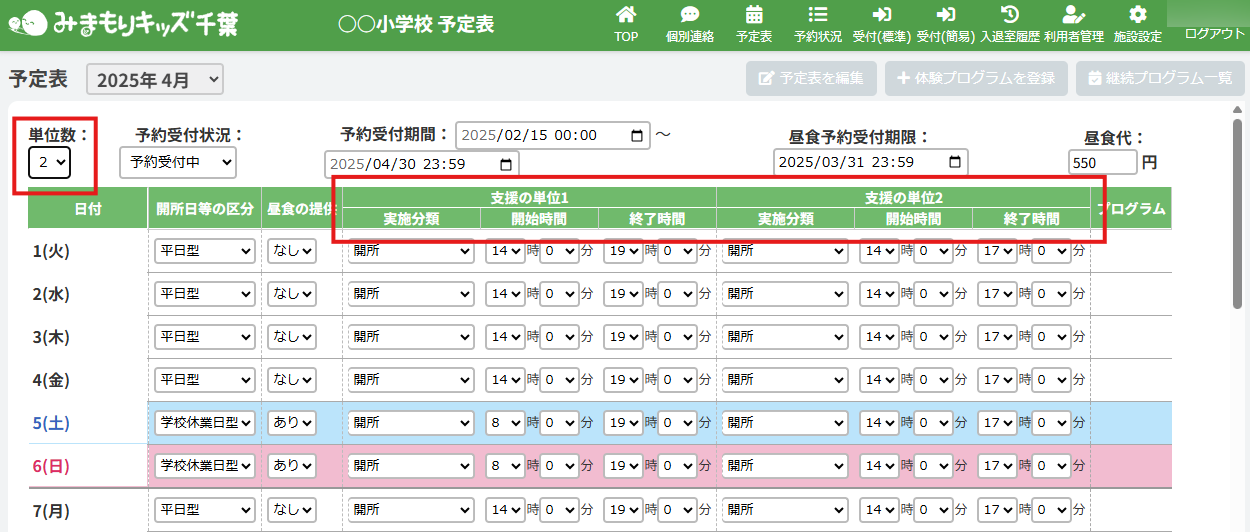
Task: Click the TOP home icon
Action: 626,15
